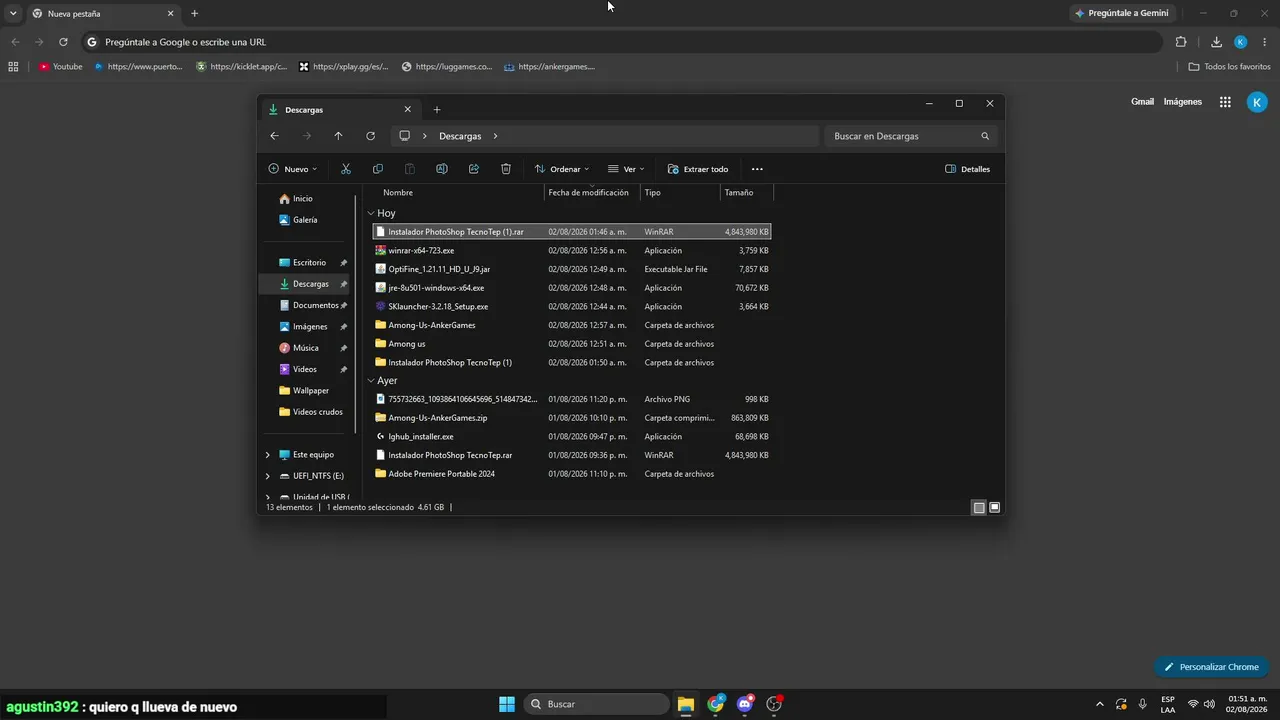The image size is (1280, 720).
Task: Open the ankergames bookmark
Action: click(x=549, y=67)
